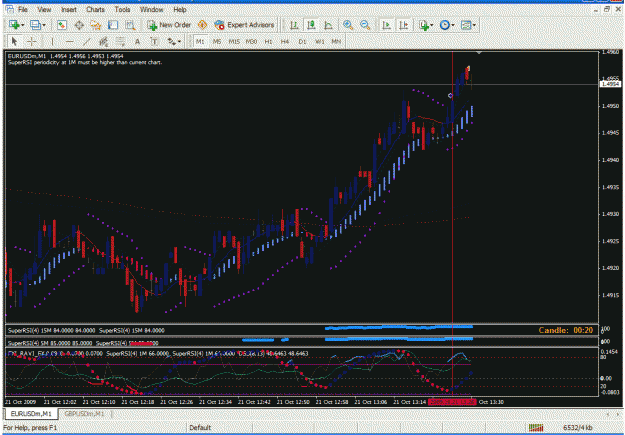Click the 'SuperRSI(4) 15M 84.0000' indicator label
The height and width of the screenshot is (435, 625).
pos(132,331)
